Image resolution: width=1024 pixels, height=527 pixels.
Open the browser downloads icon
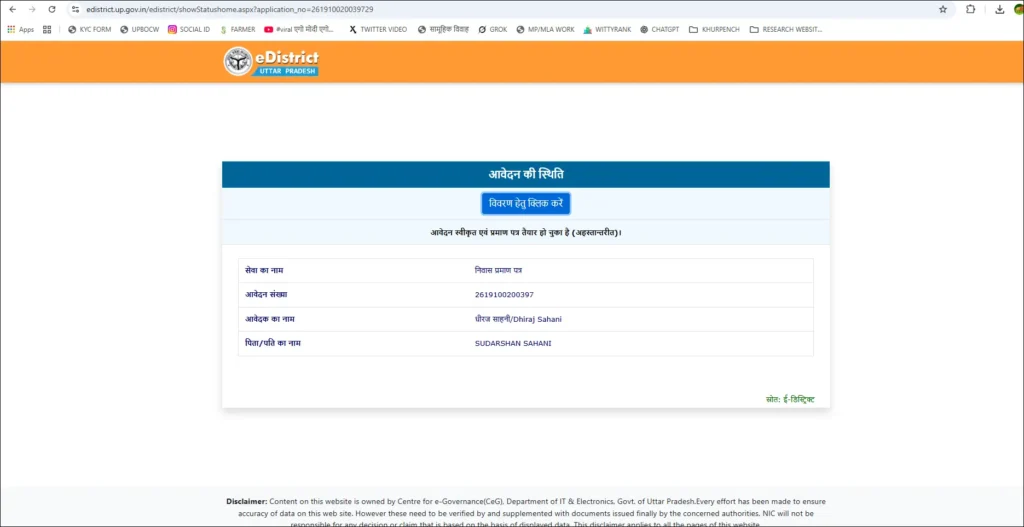[1000, 10]
